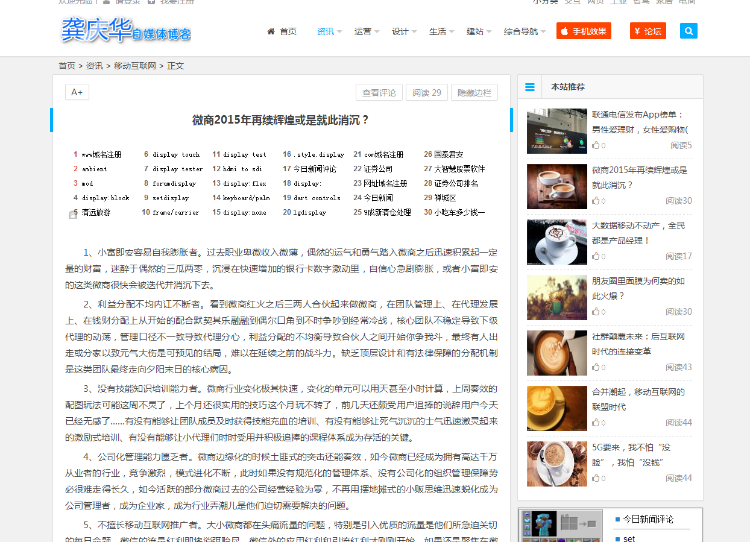750x542 pixels.
Task: Click numbered link 20 'lgdisplay'
Action: pos(310,212)
